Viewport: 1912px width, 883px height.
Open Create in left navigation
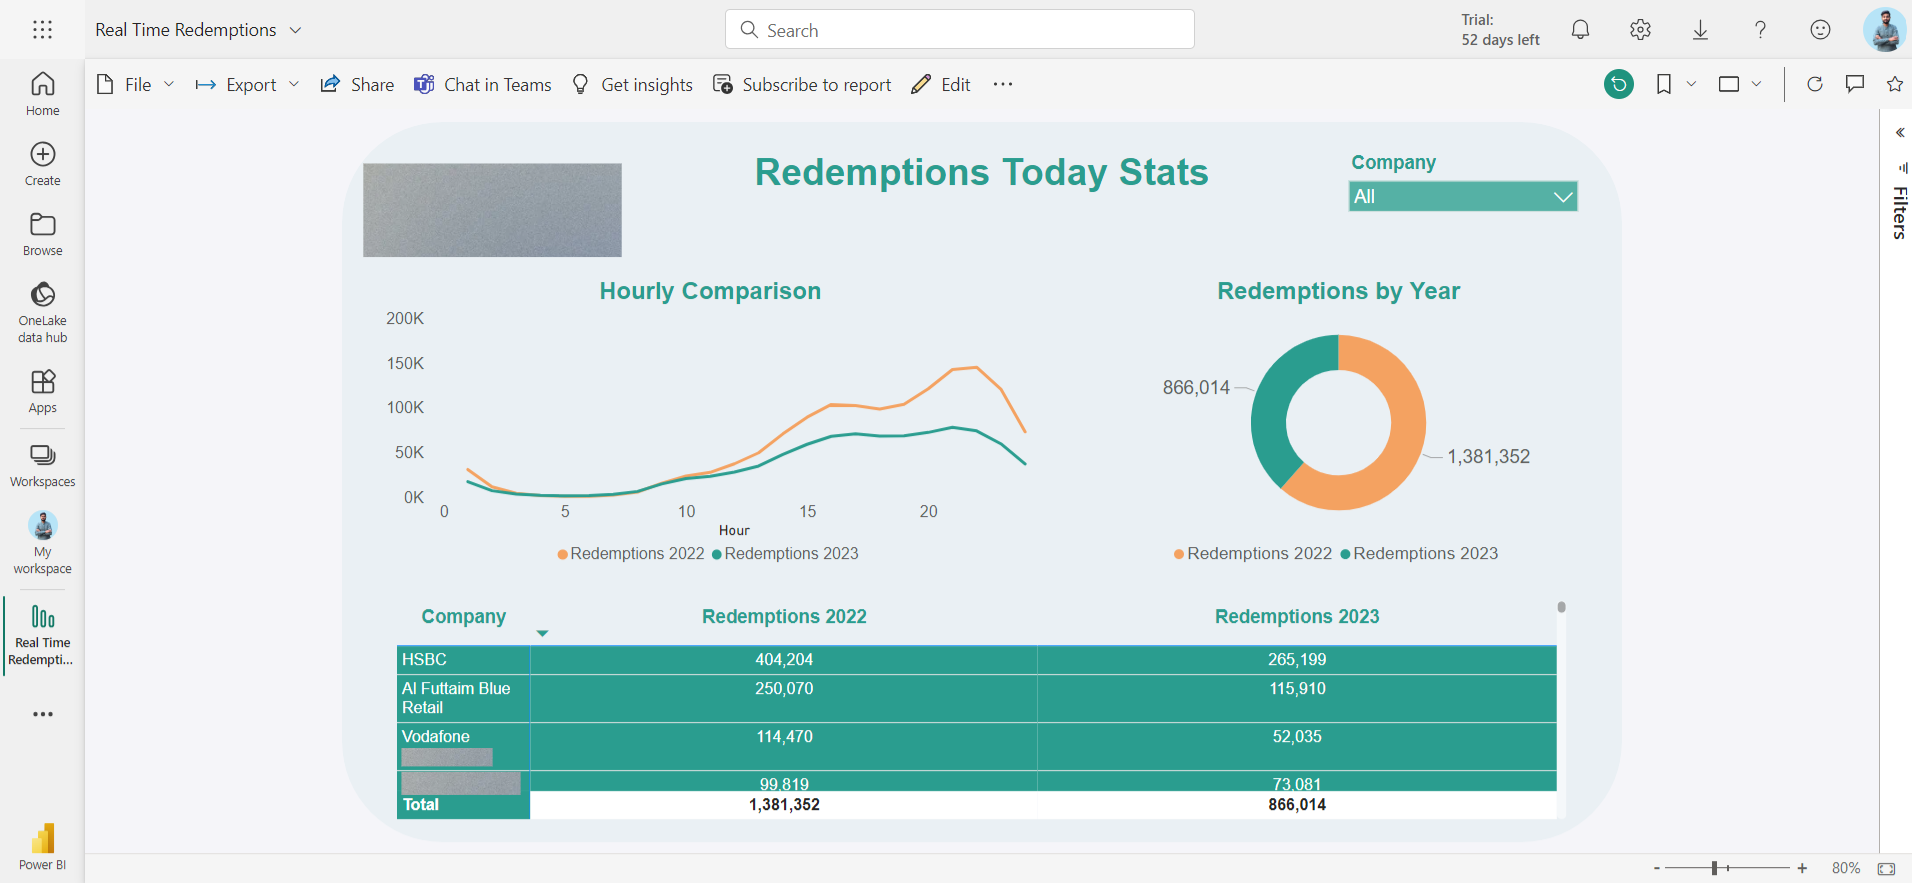pos(42,164)
